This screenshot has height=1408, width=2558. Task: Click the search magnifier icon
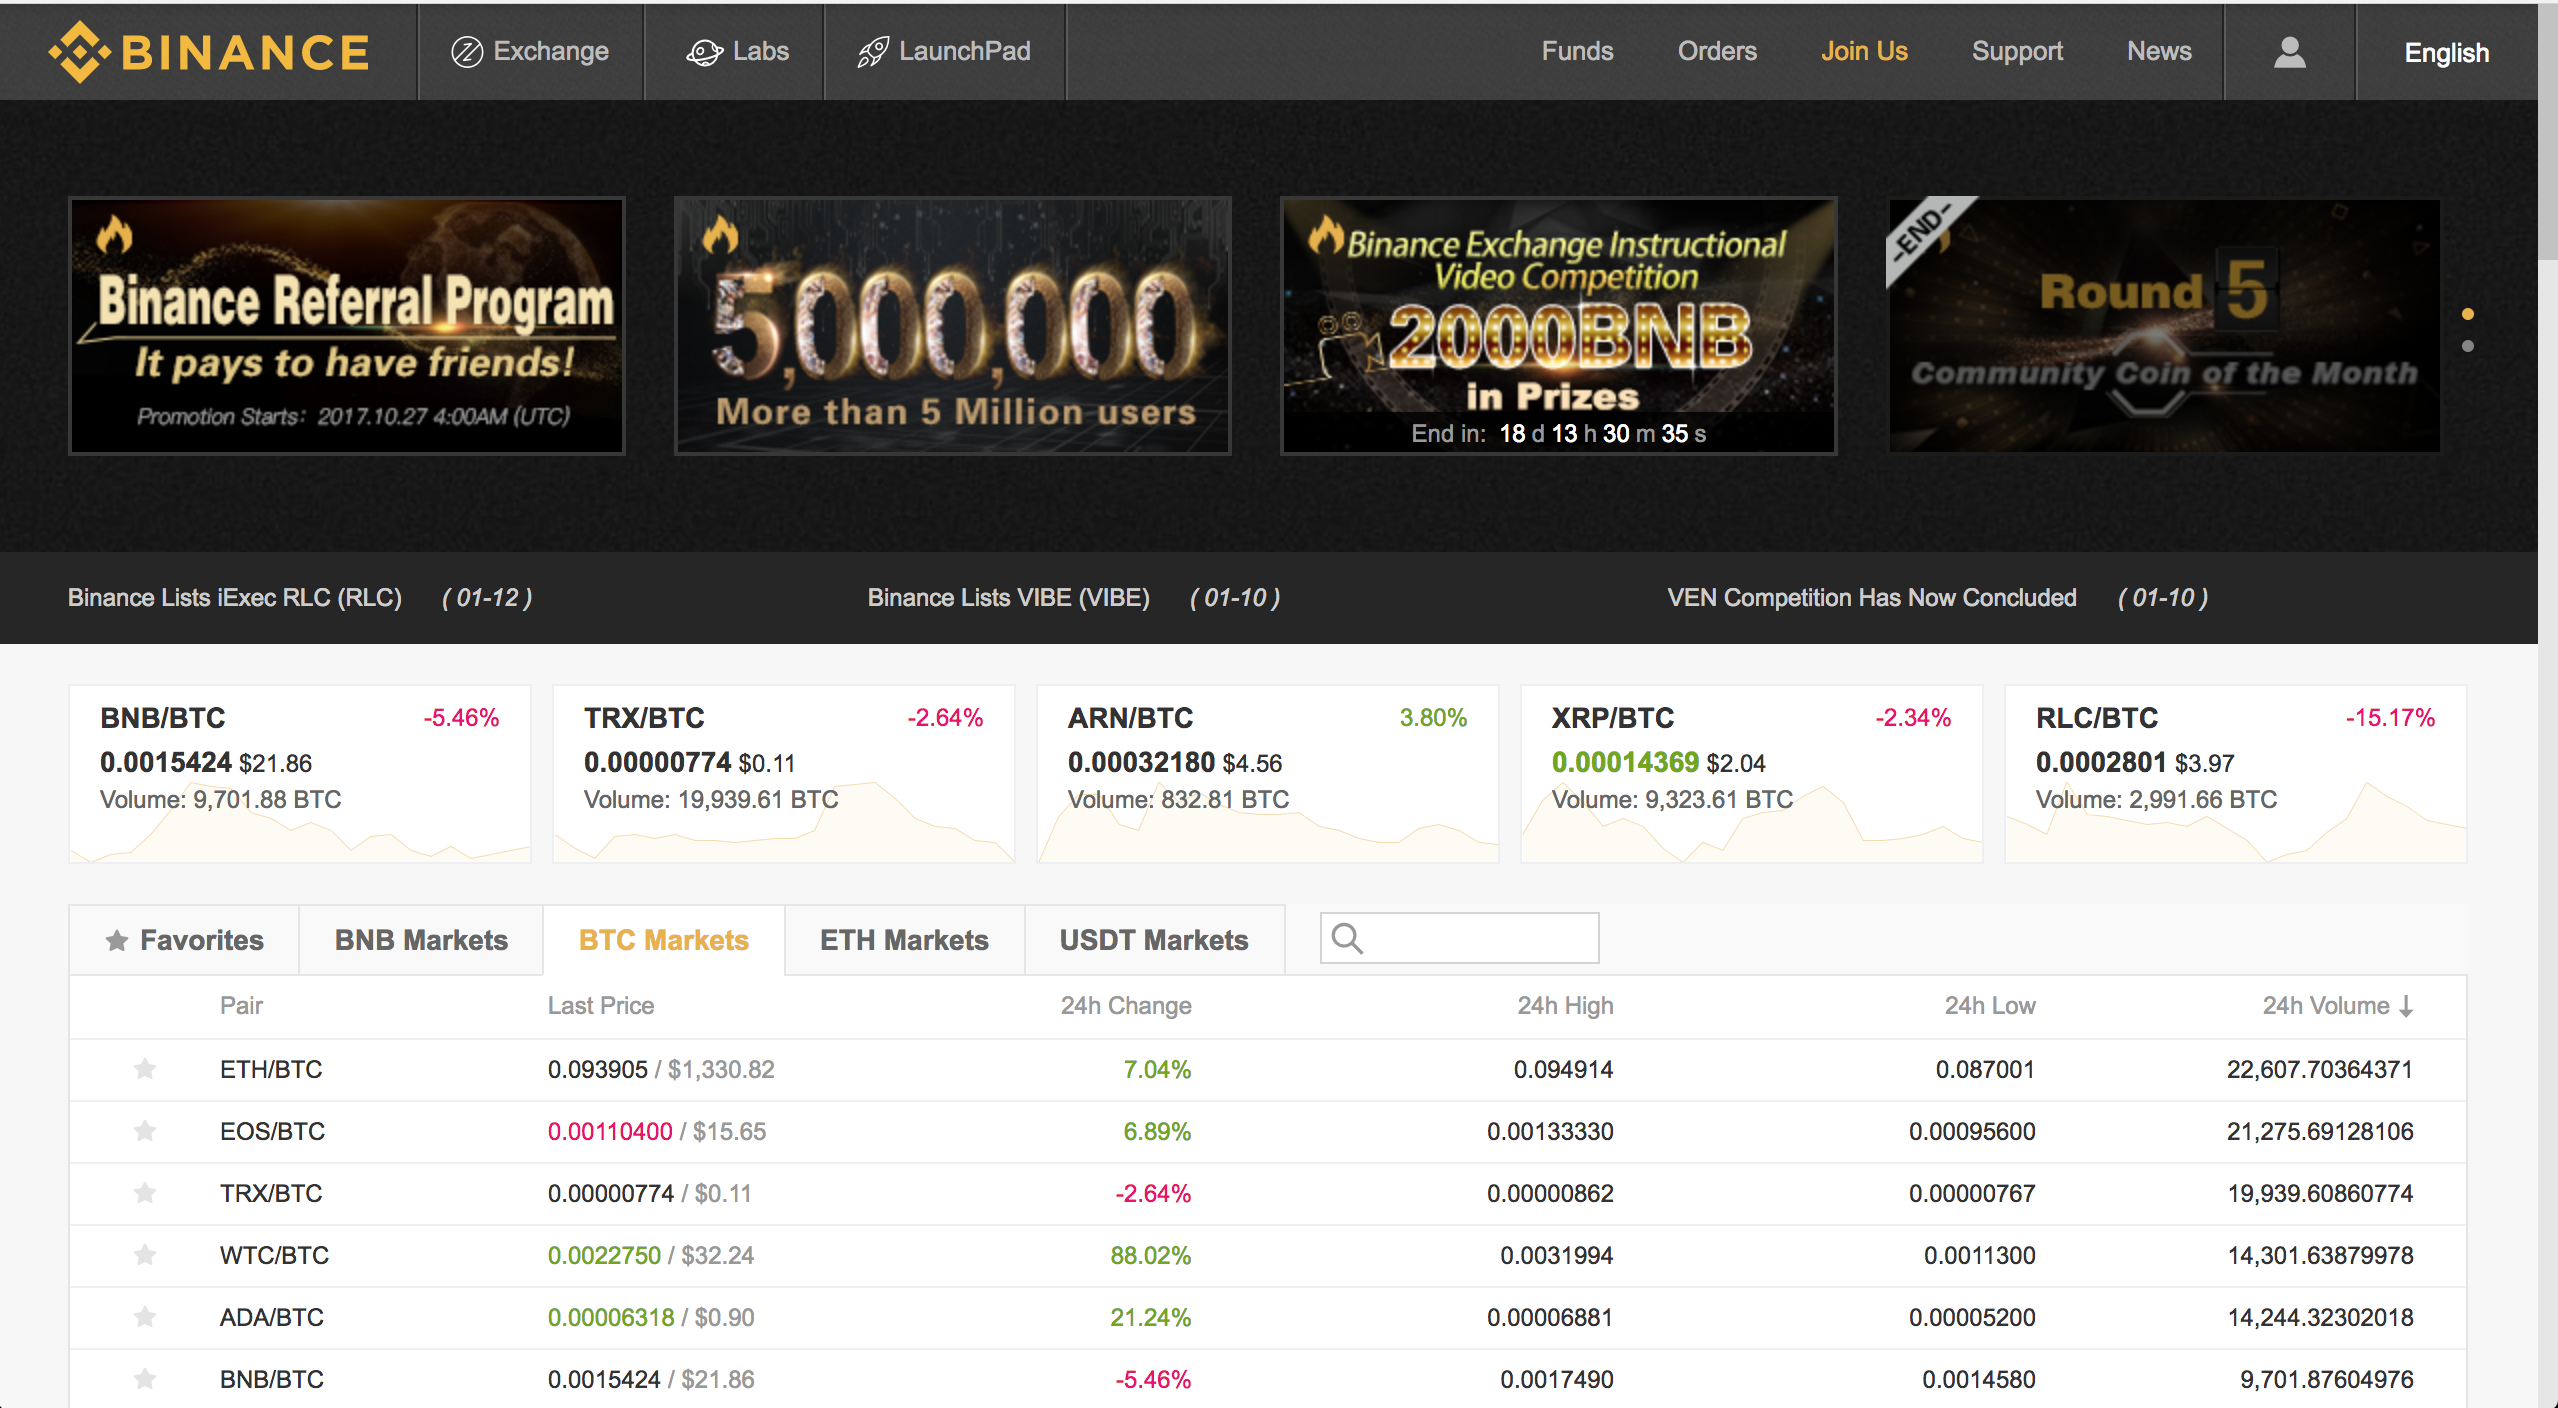(1347, 938)
